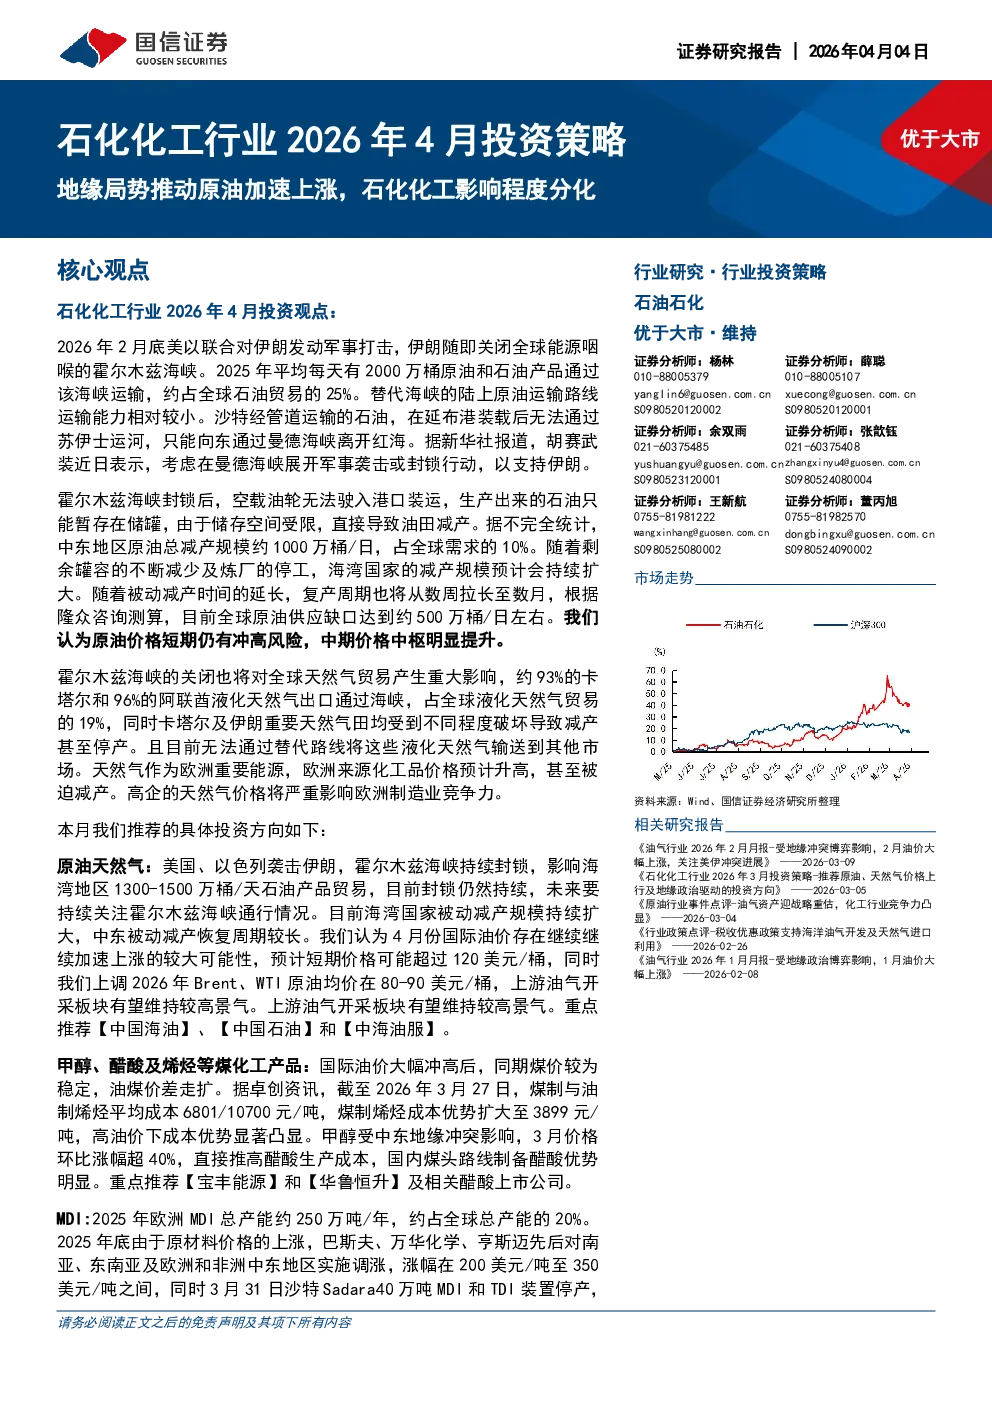Click analyst name 张歆钰
Viewport: 992px width, 1403px height.
click(x=878, y=431)
